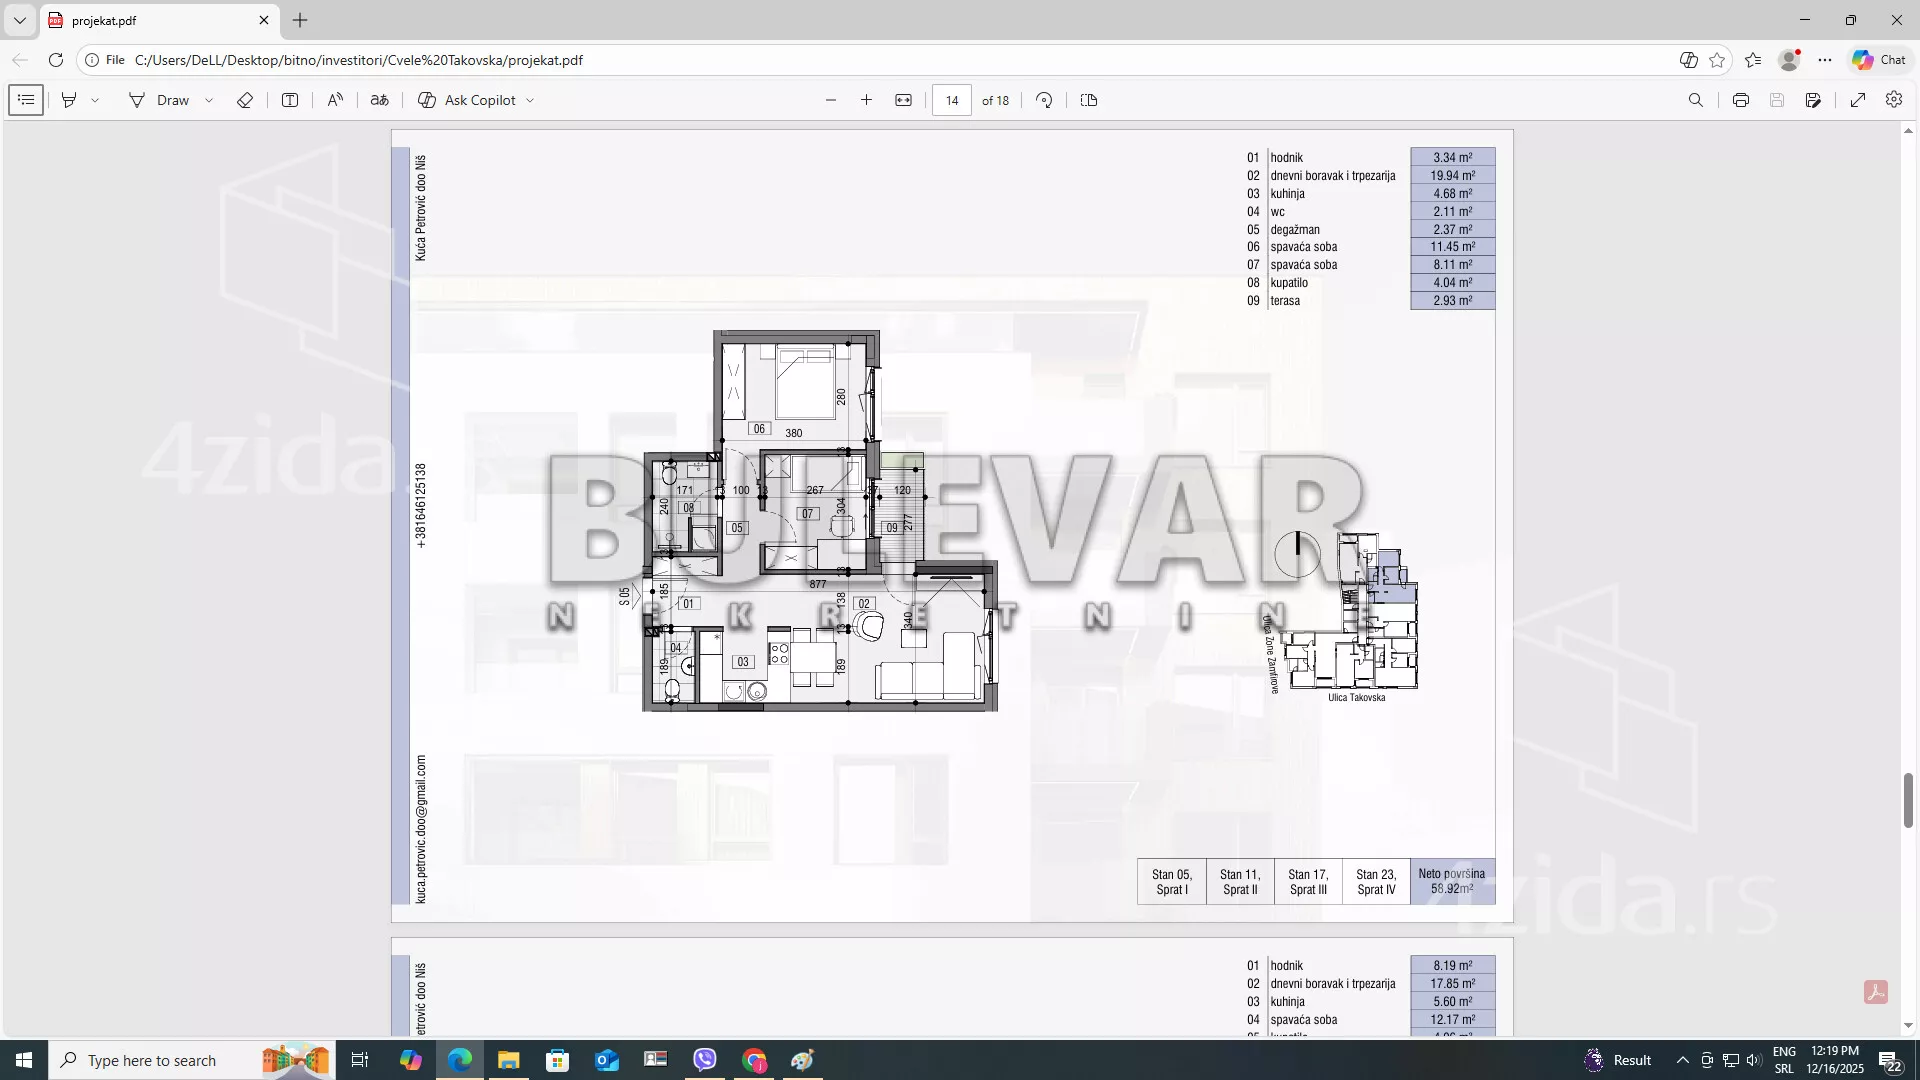
Task: Toggle Fit to width
Action: point(903,100)
